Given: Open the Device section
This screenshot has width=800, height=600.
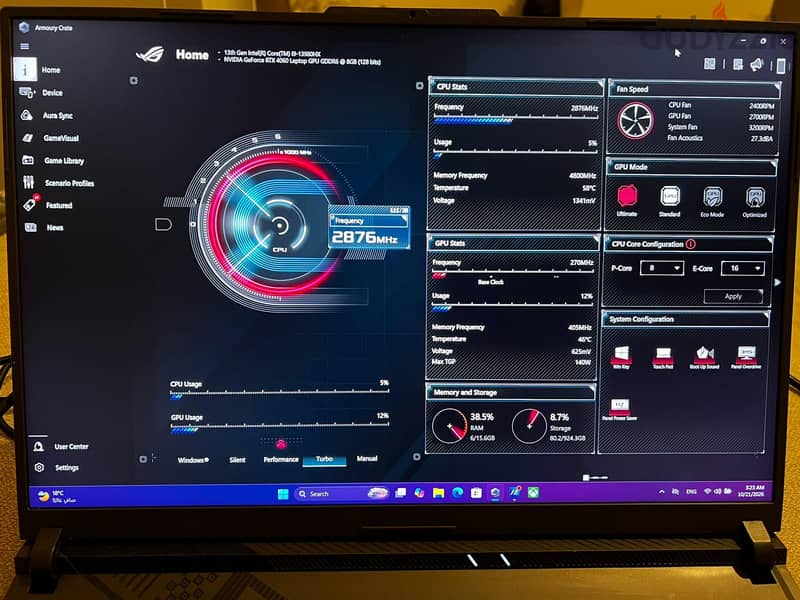Looking at the screenshot, I should tap(41, 93).
